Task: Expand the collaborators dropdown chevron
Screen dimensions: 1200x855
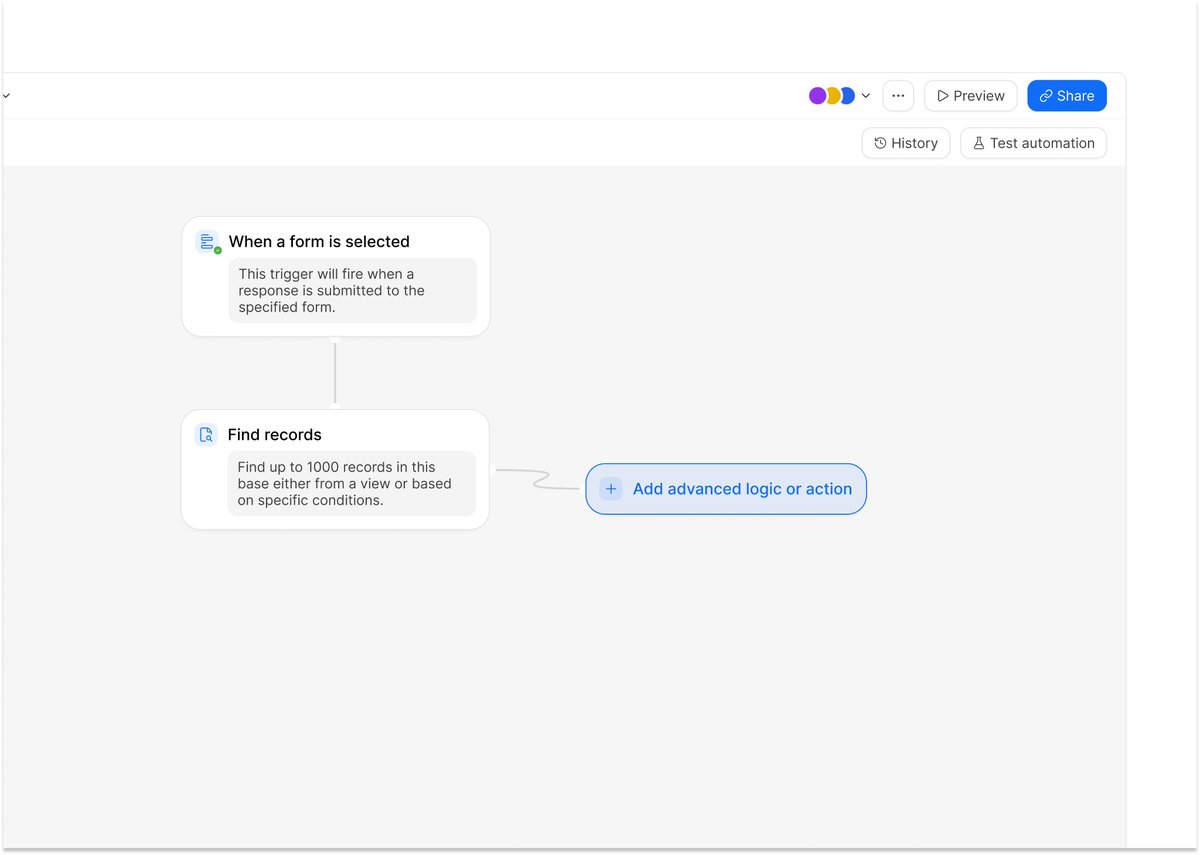Action: 866,96
